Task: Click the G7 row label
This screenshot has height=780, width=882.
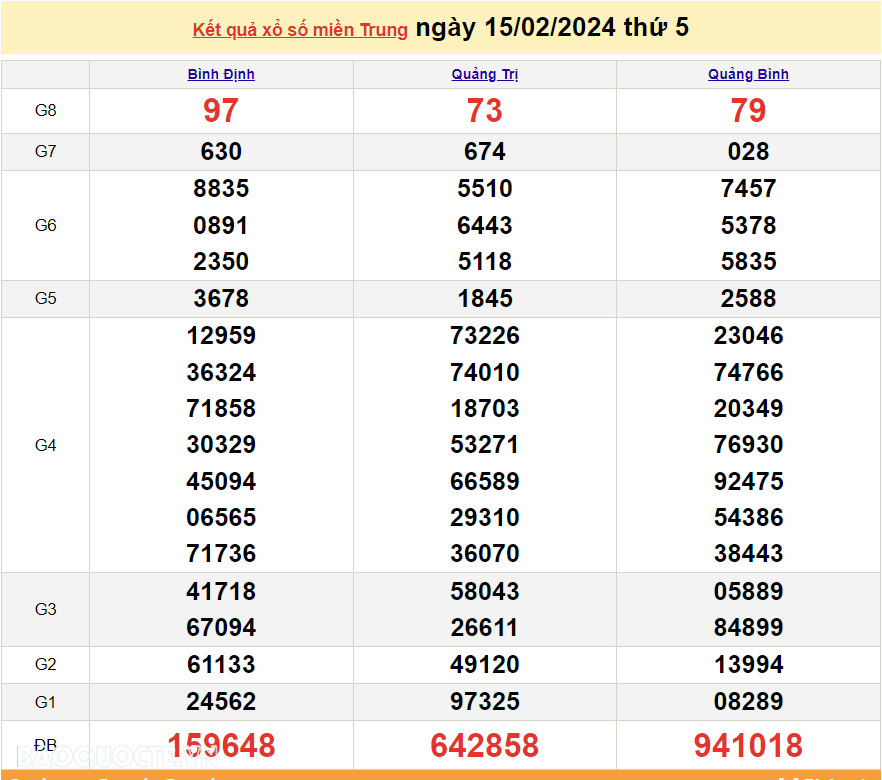Action: [46, 152]
